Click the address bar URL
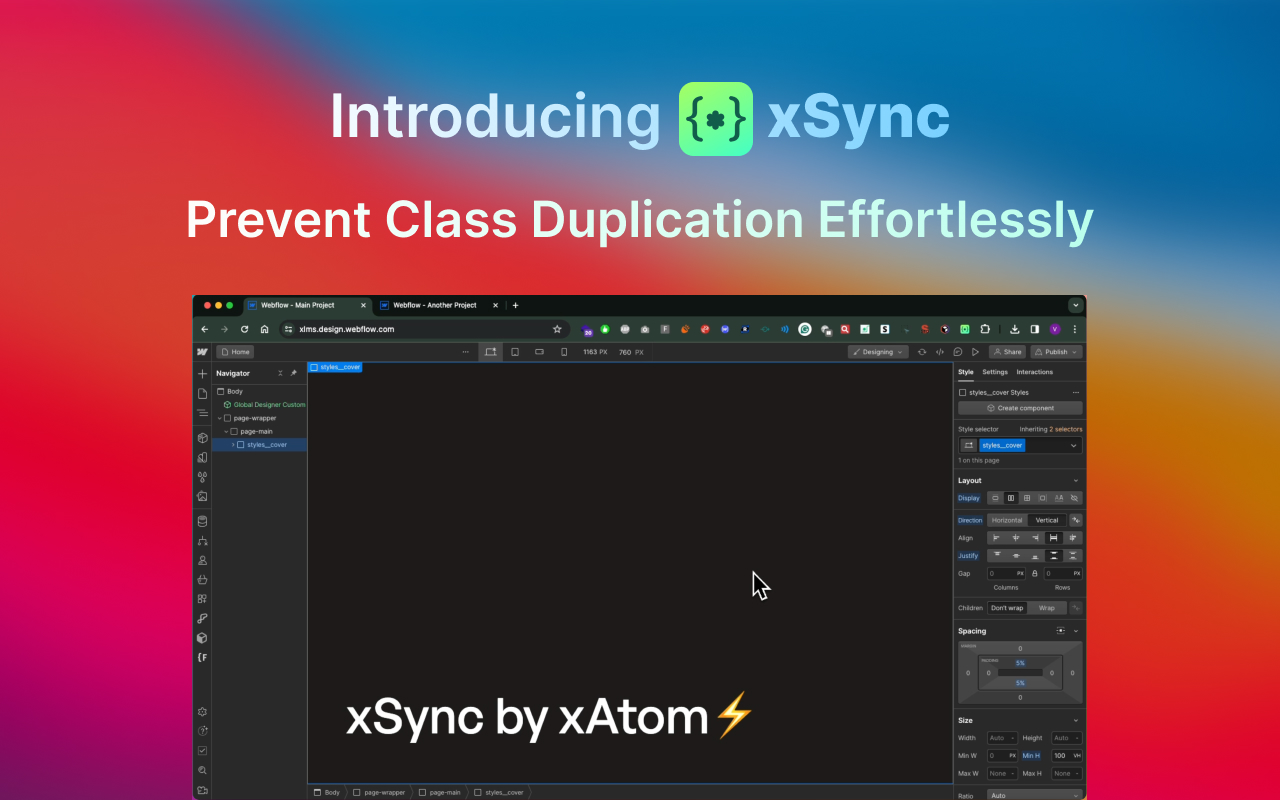1280x800 pixels. (x=346, y=329)
